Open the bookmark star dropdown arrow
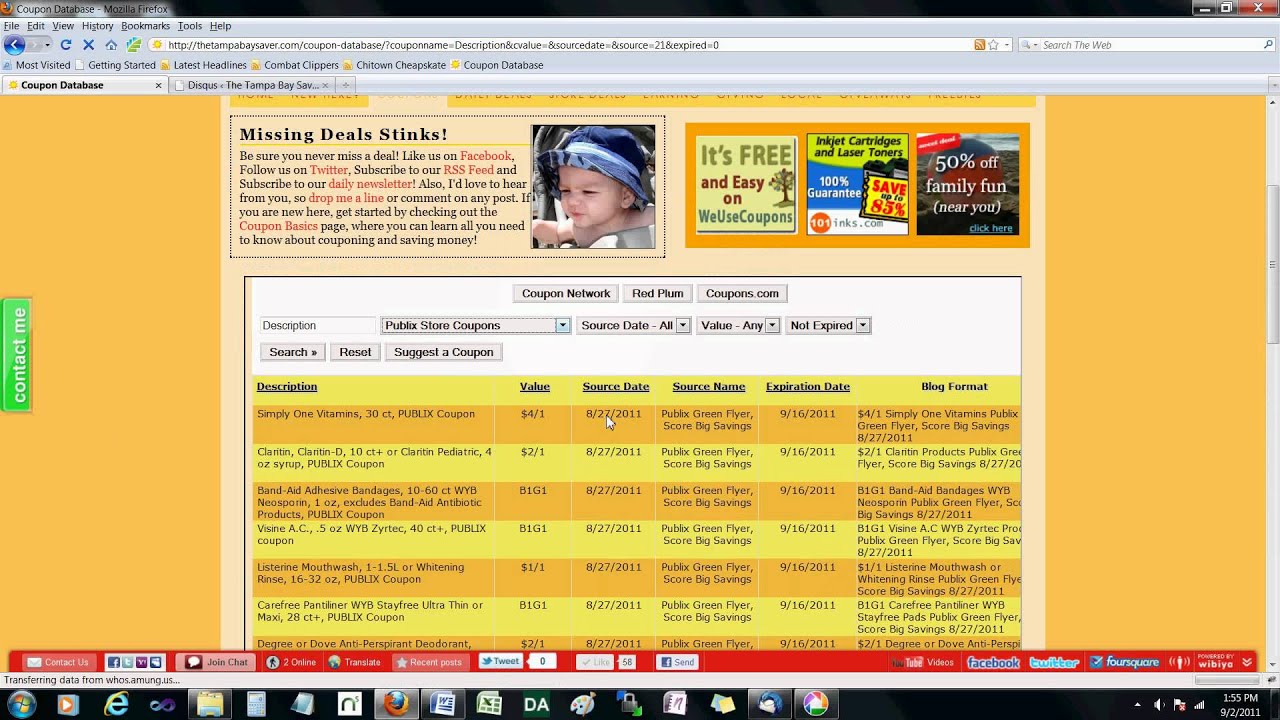The image size is (1280, 720). point(1007,45)
